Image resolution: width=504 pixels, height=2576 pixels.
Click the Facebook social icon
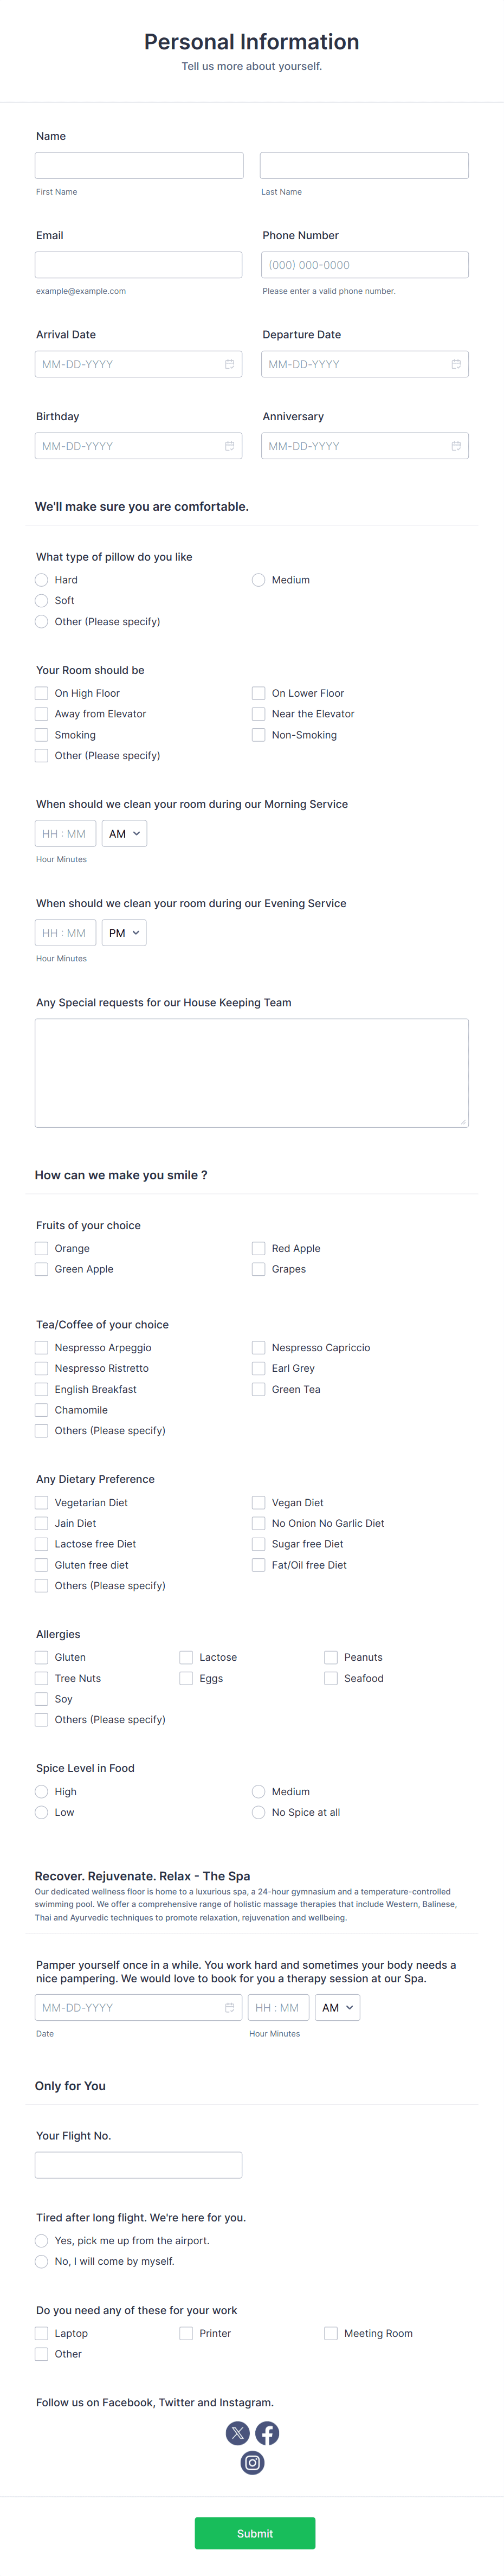tap(268, 2433)
